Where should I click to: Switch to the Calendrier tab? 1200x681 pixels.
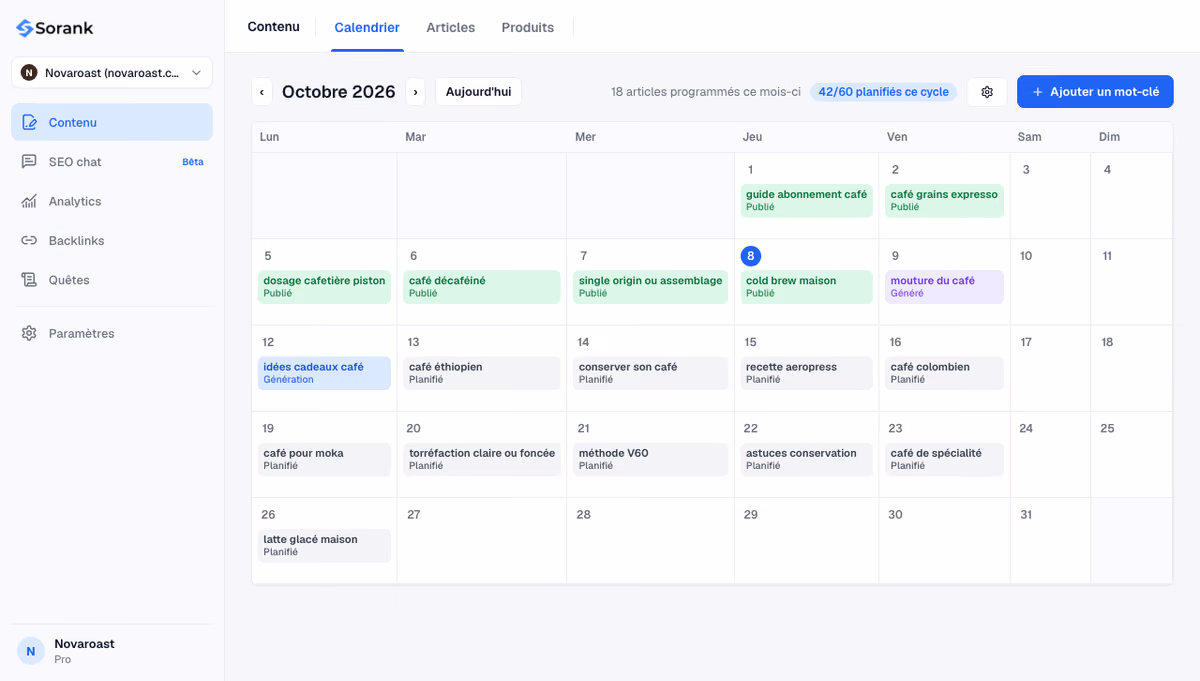pos(367,27)
